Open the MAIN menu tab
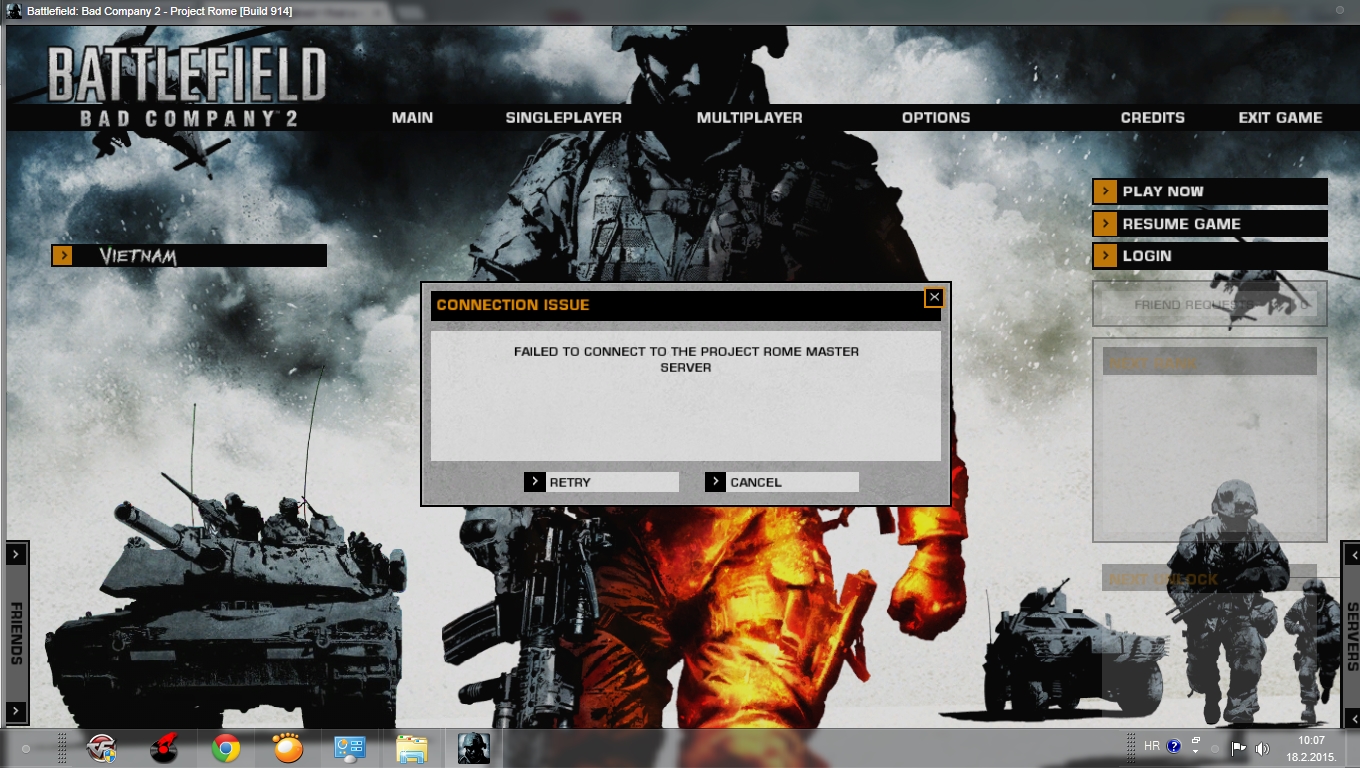The width and height of the screenshot is (1360, 768). (x=412, y=118)
